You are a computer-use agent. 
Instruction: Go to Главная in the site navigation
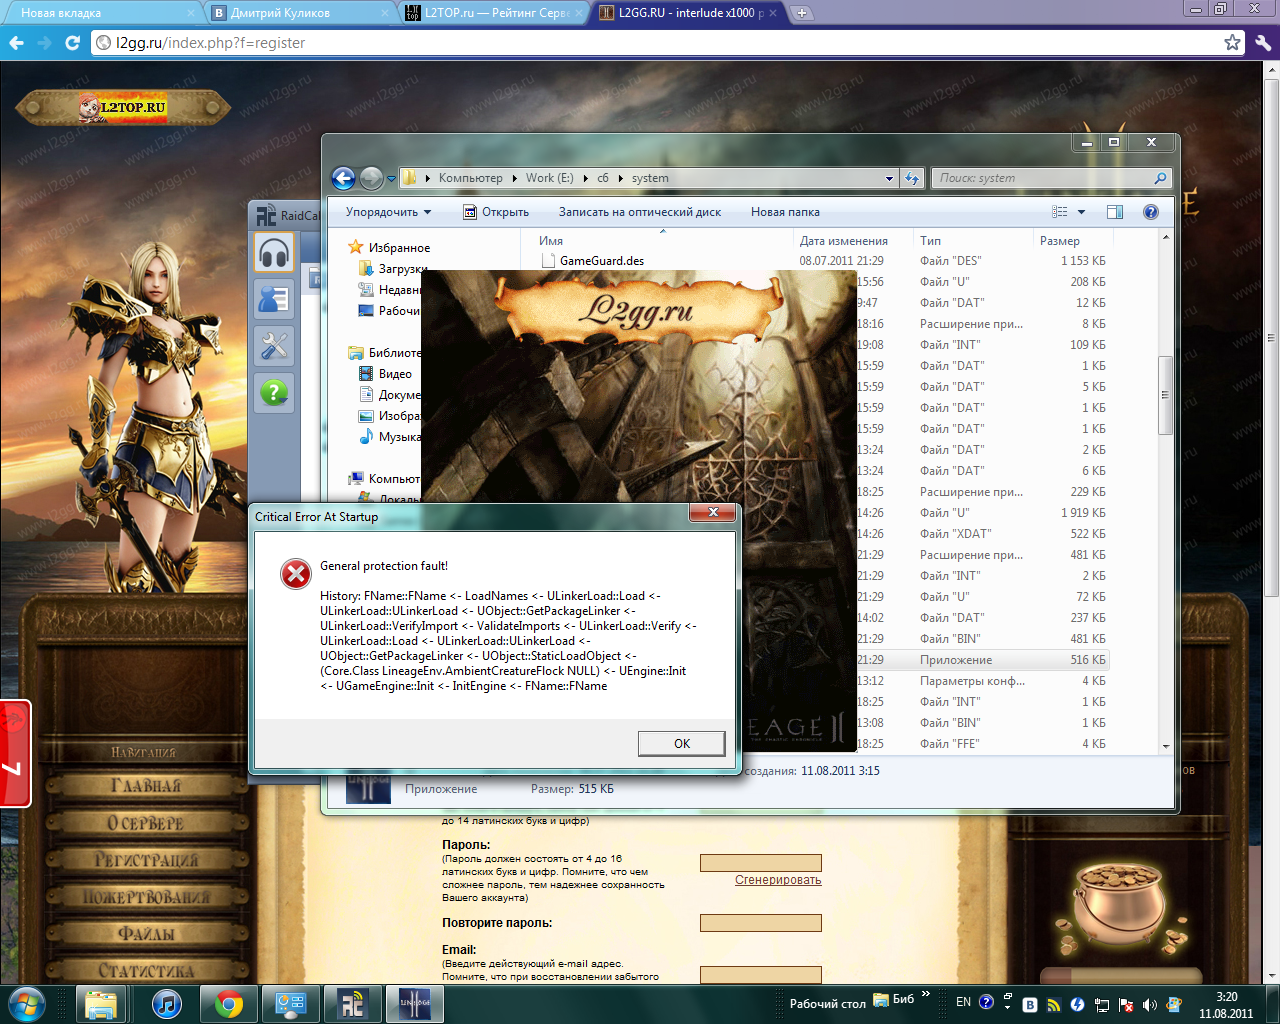146,786
